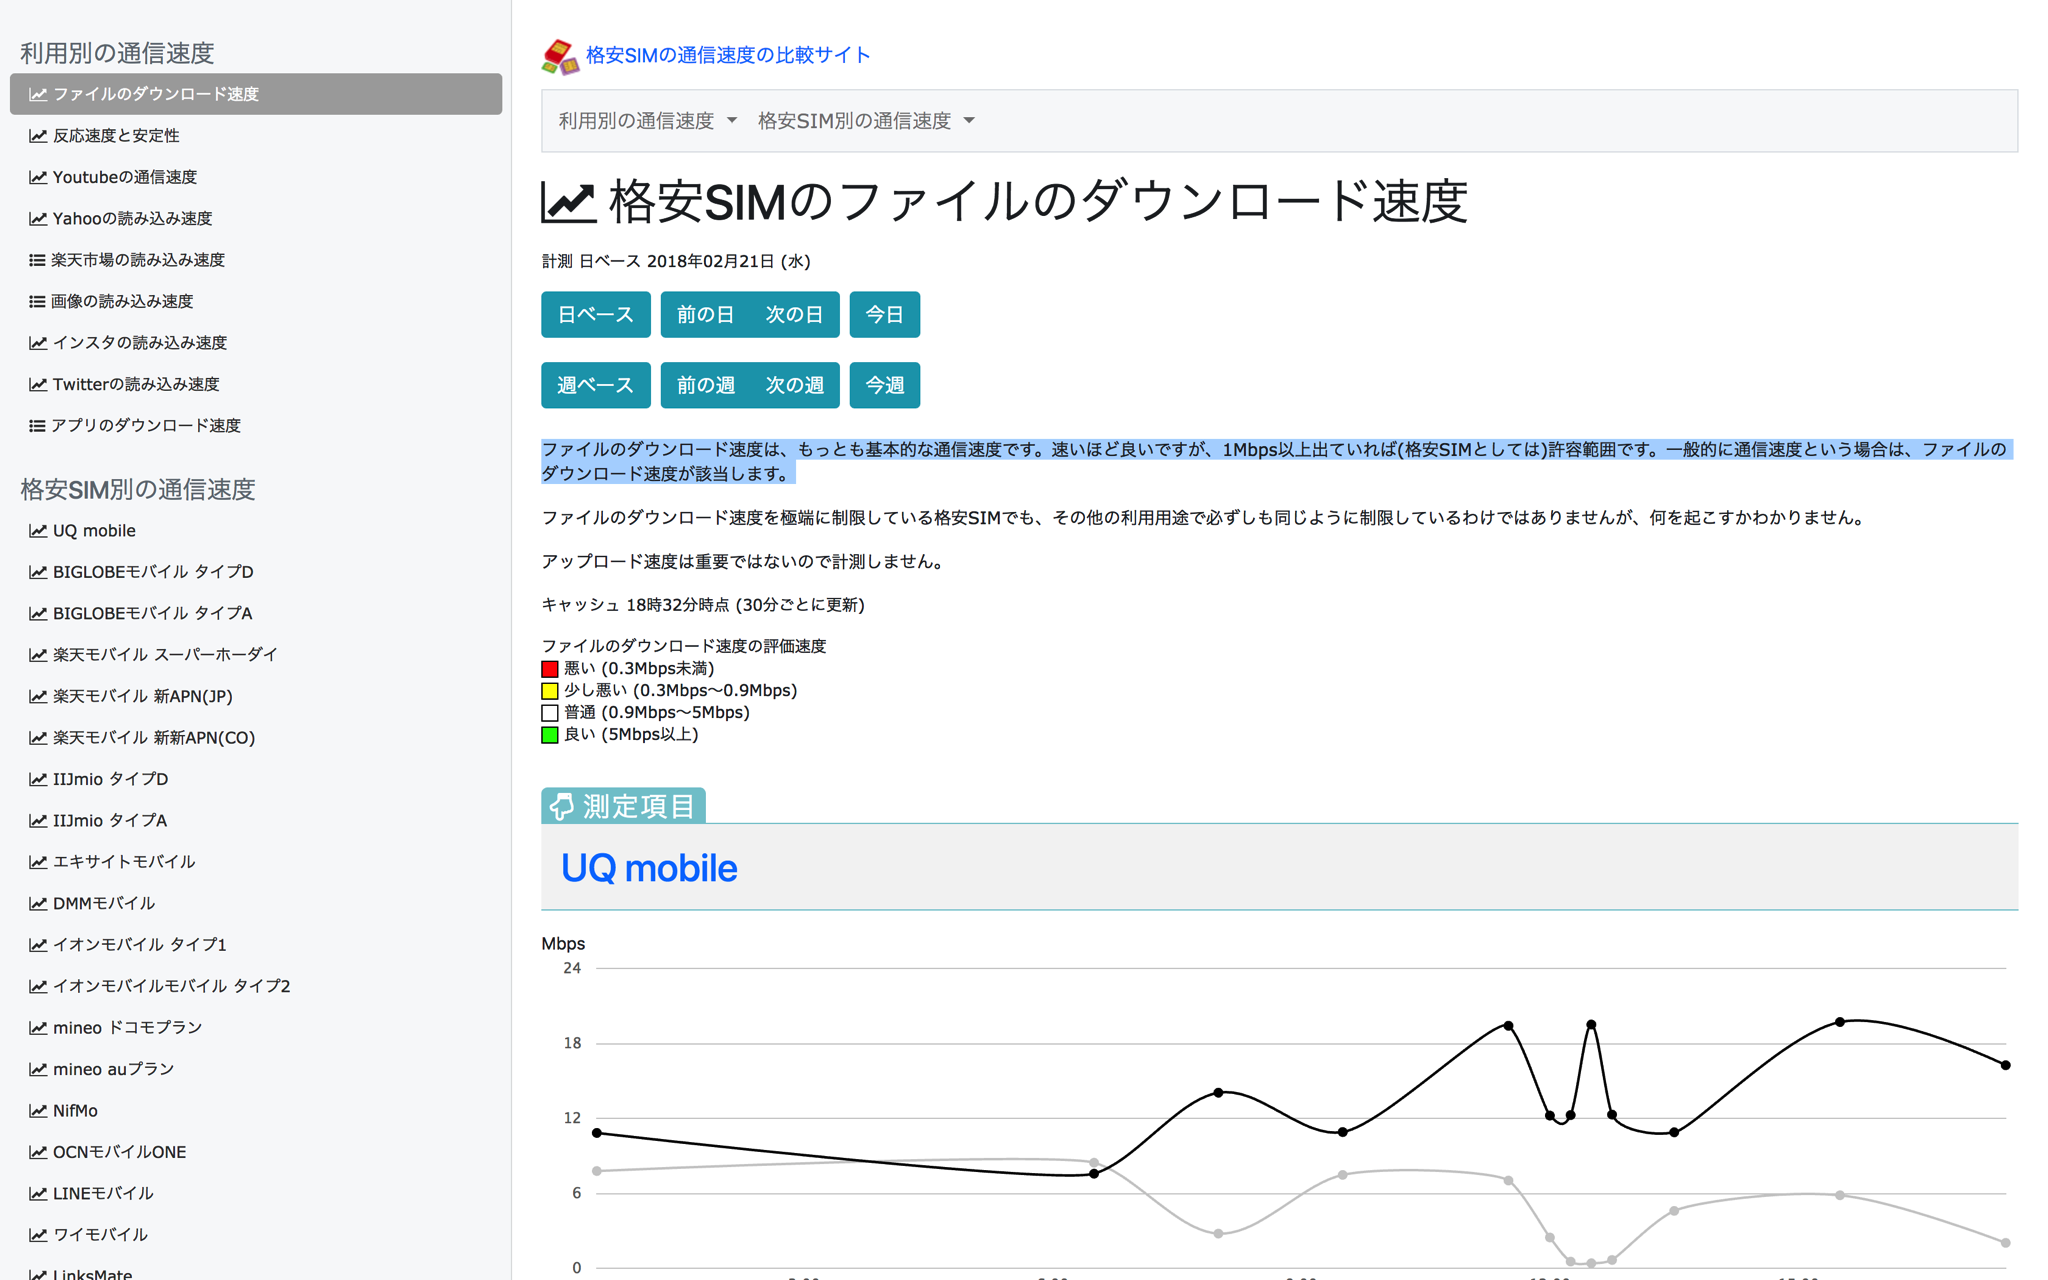Image resolution: width=2048 pixels, height=1280 pixels.
Task: Open 格安SIMの通信速度の比較サイト header link
Action: point(728,55)
